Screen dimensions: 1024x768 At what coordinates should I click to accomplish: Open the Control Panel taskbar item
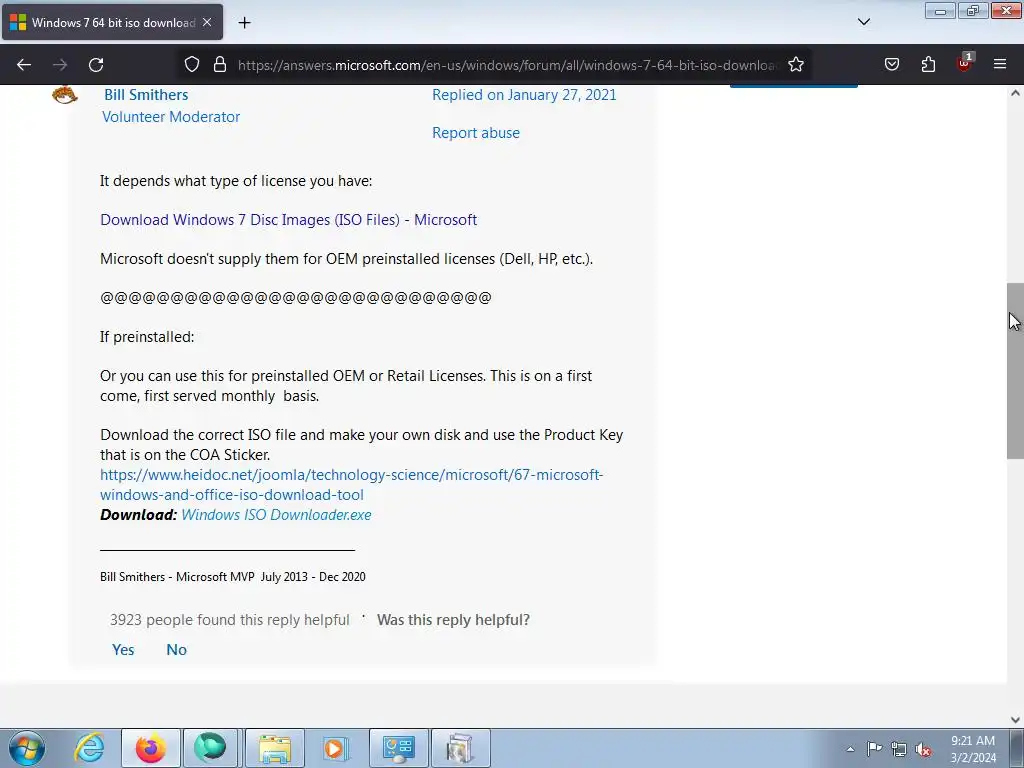coord(398,748)
